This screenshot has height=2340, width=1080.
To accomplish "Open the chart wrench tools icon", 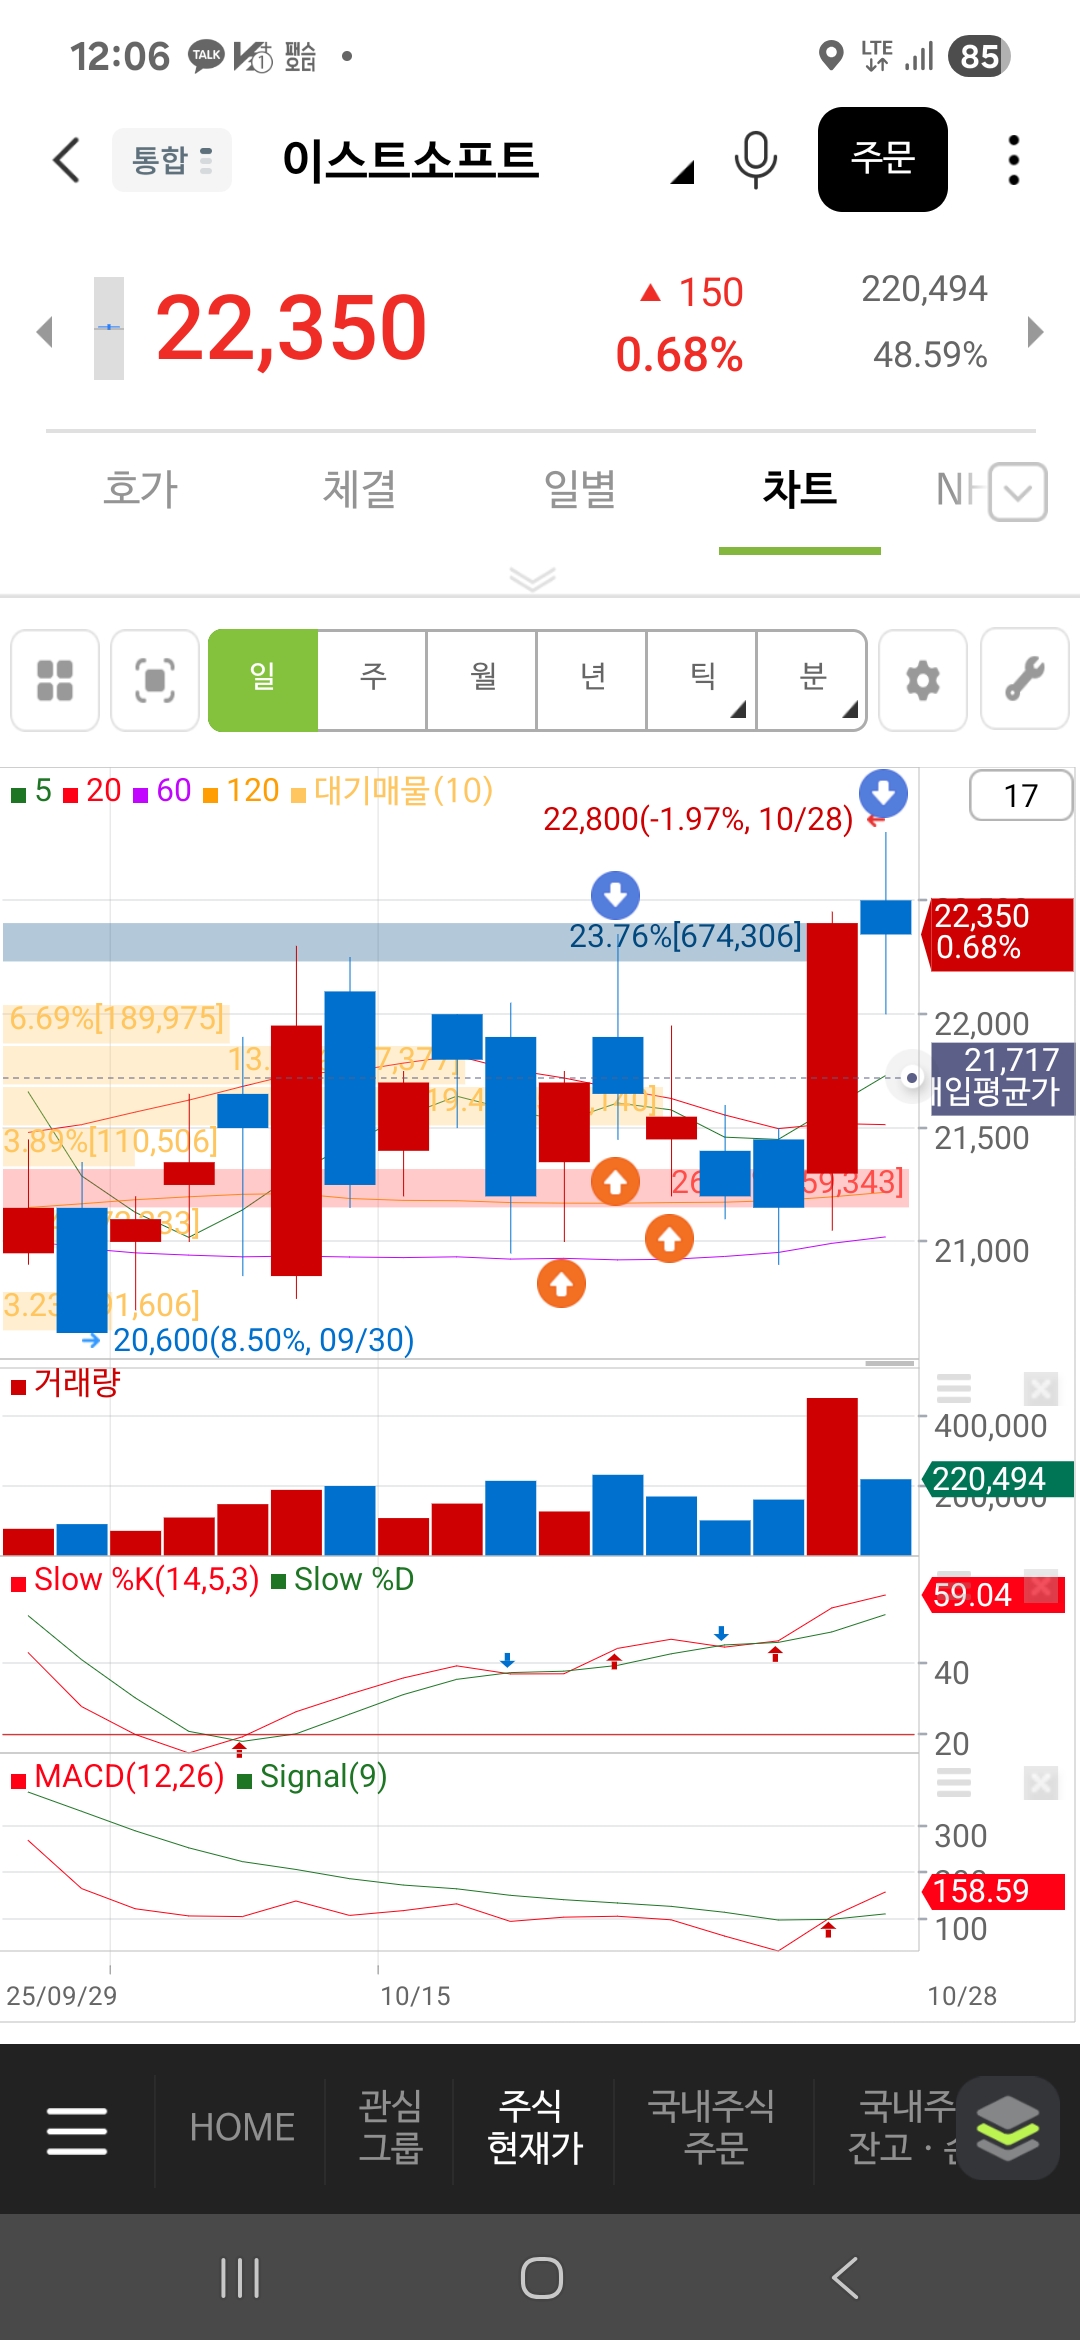I will pyautogui.click(x=1024, y=680).
